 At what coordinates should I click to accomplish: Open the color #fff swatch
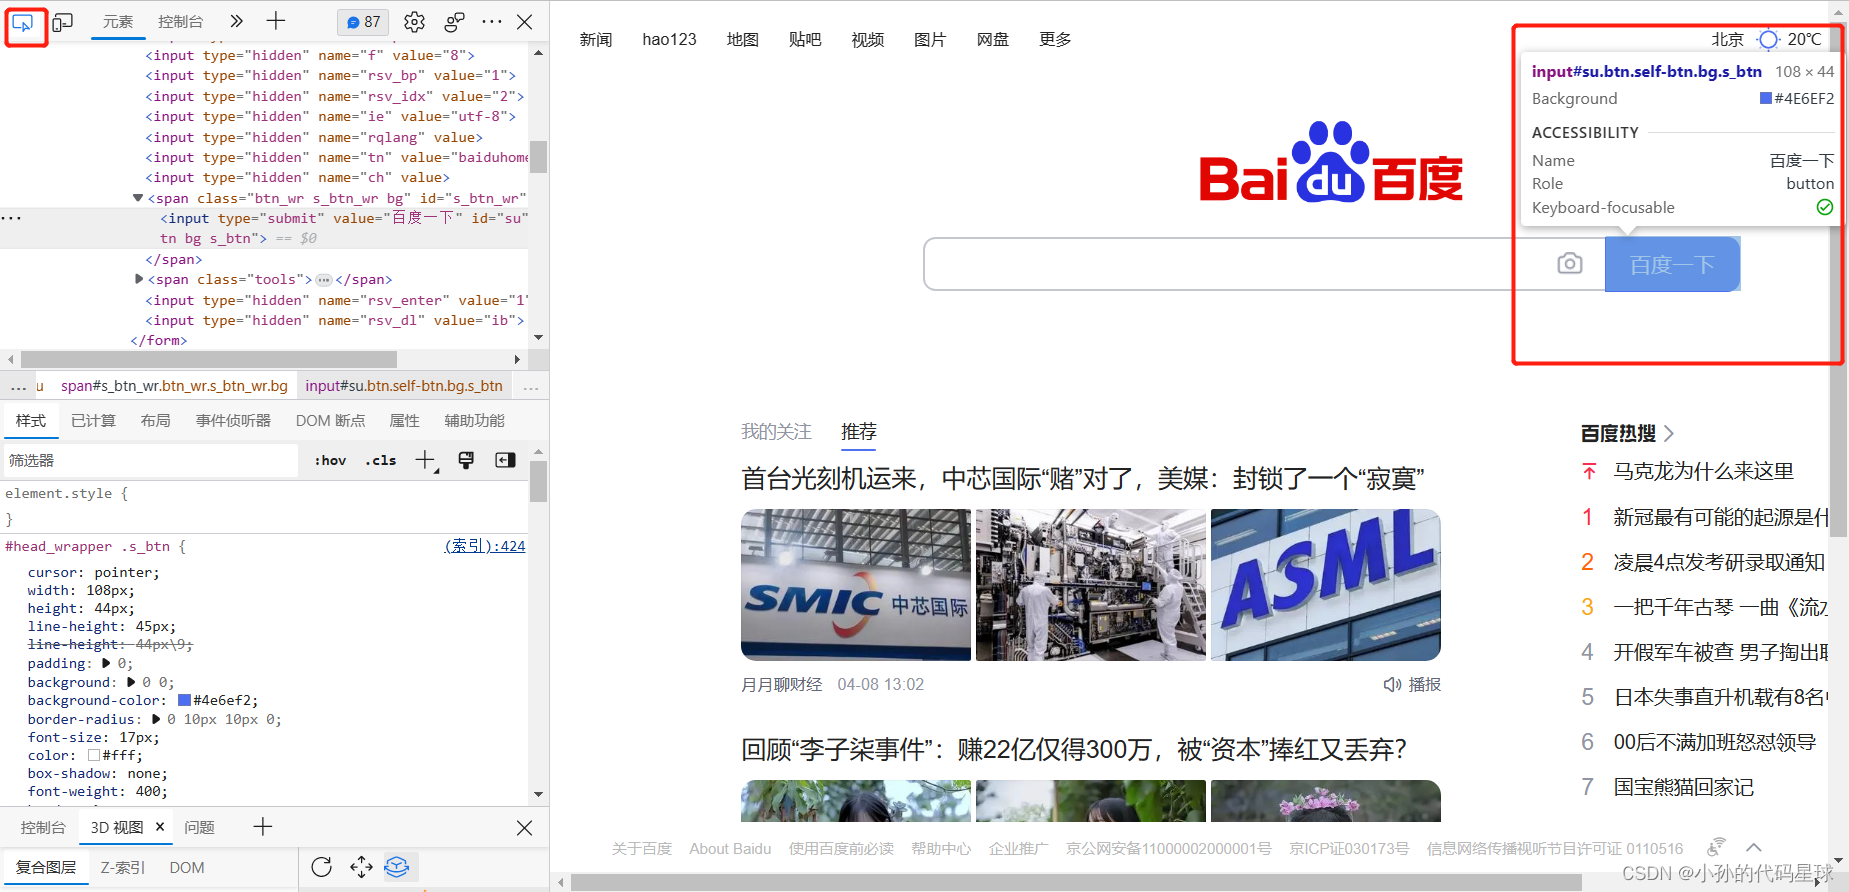(x=94, y=755)
